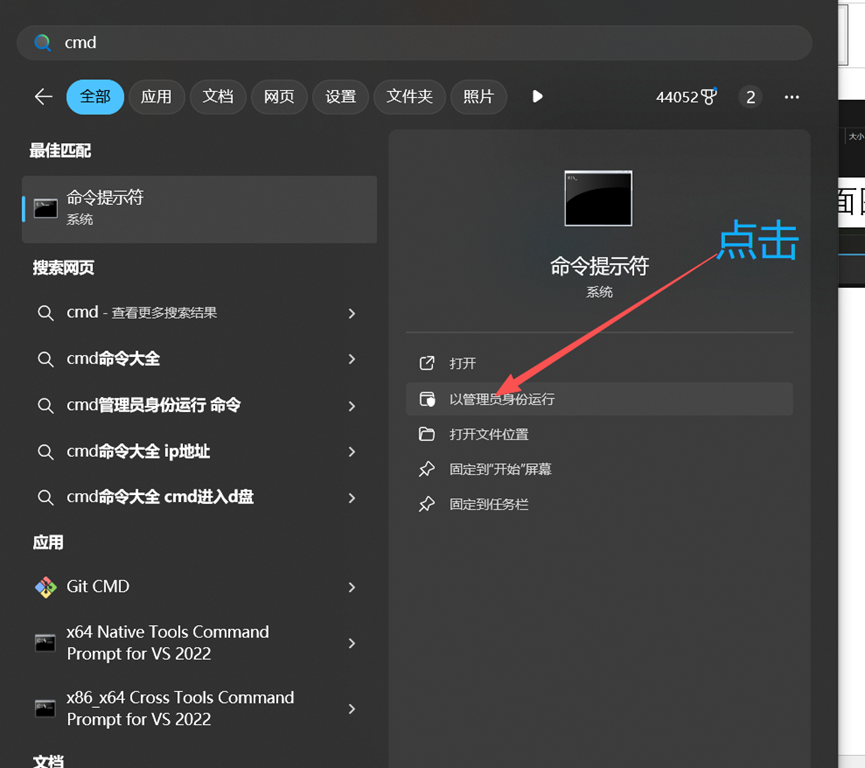Show more filters with the play arrow
Viewport: 865px width, 768px height.
tap(537, 97)
